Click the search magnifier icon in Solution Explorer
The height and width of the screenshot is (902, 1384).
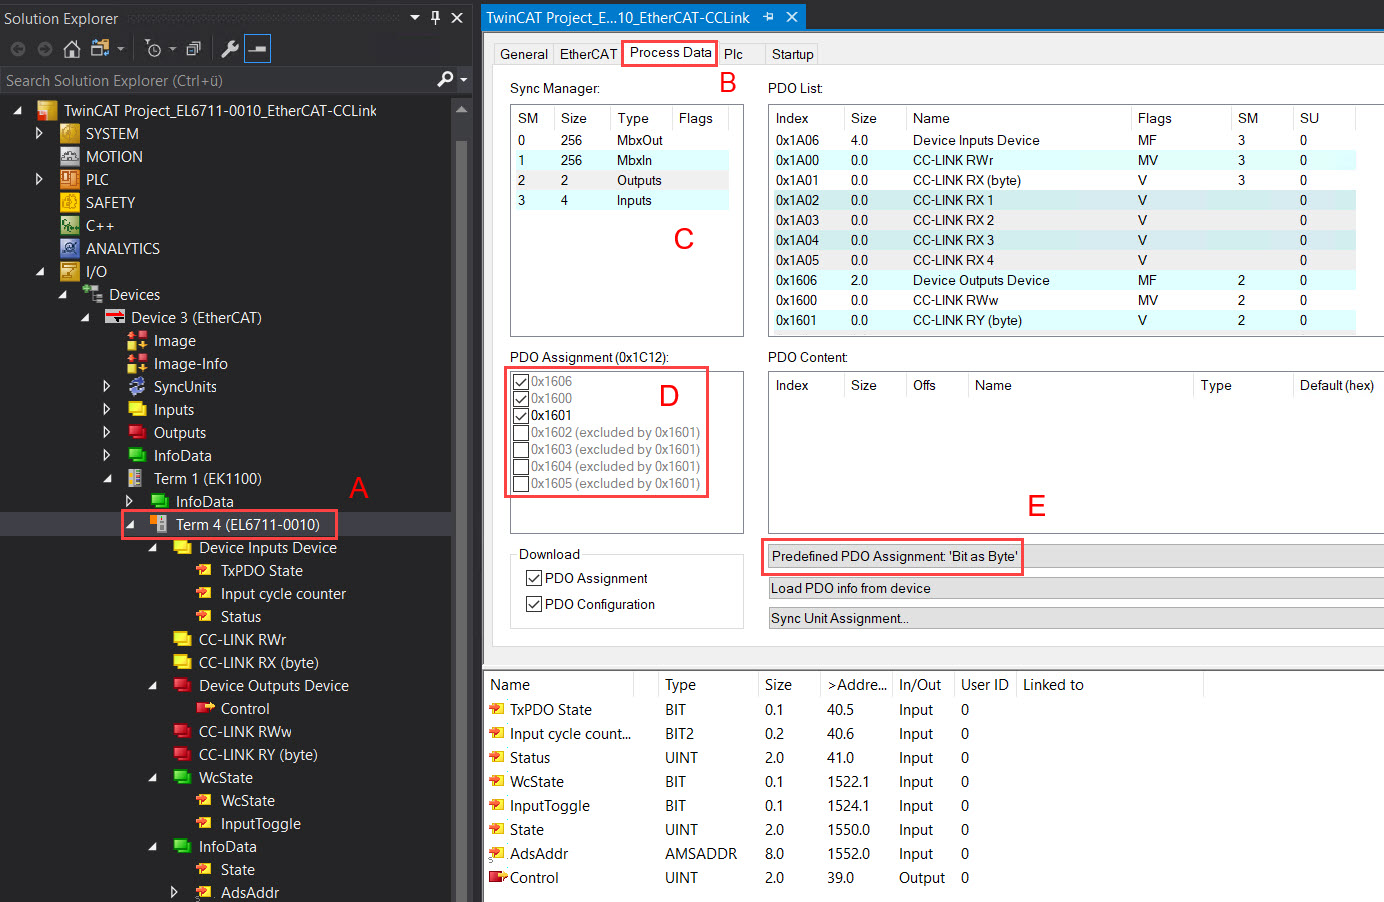445,79
